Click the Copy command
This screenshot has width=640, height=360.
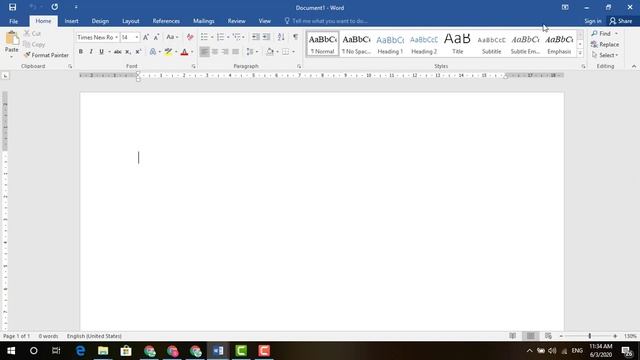(x=34, y=44)
